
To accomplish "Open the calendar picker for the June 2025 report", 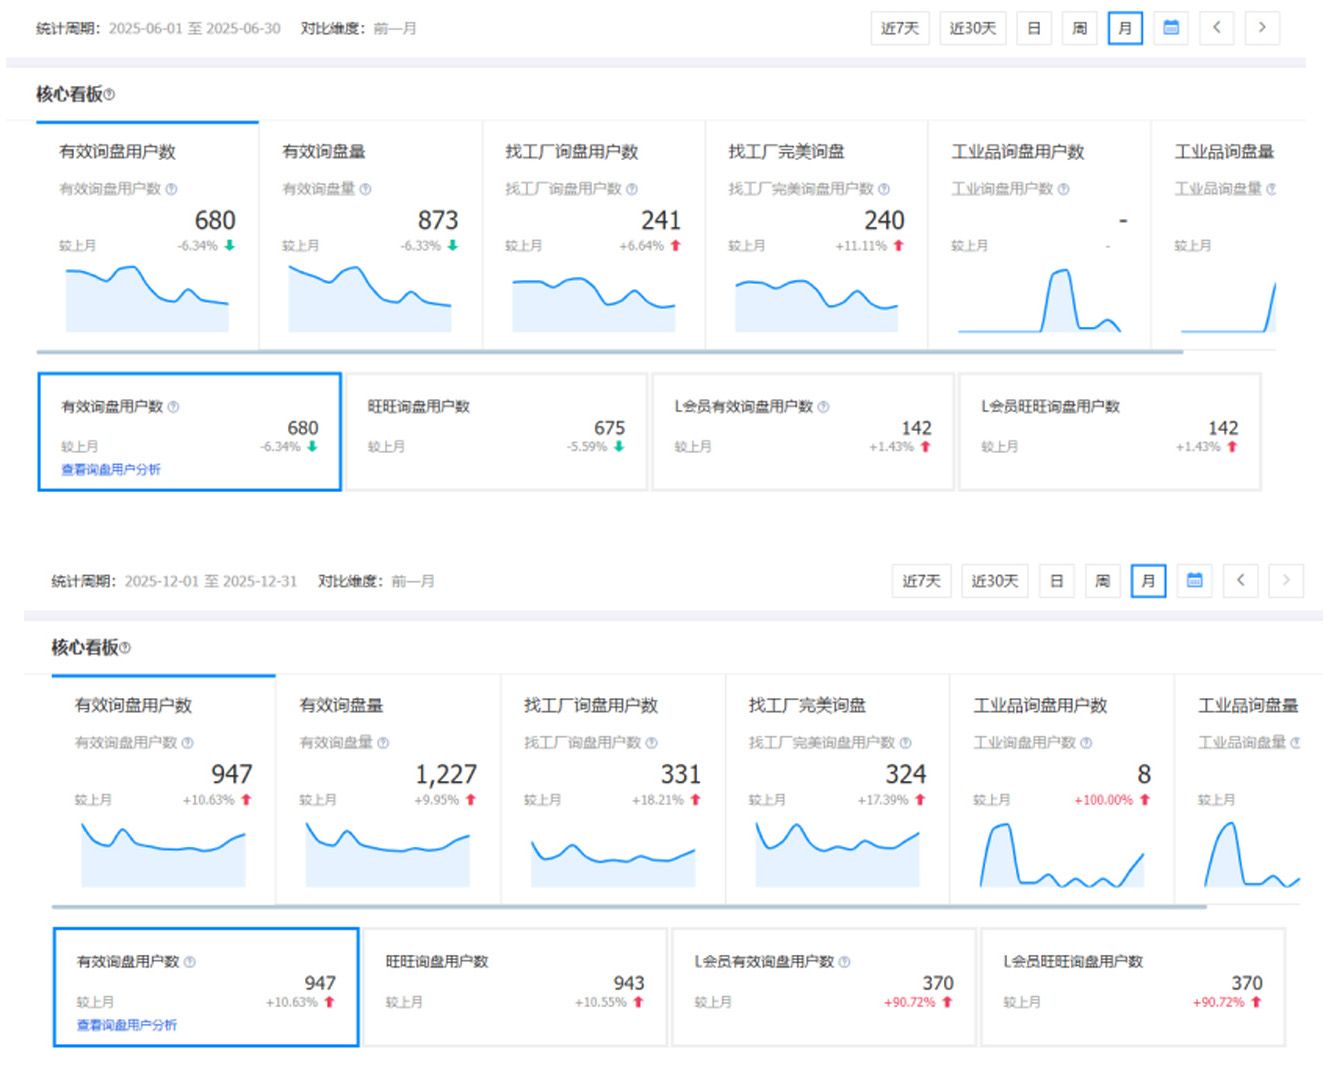I will (x=1171, y=28).
